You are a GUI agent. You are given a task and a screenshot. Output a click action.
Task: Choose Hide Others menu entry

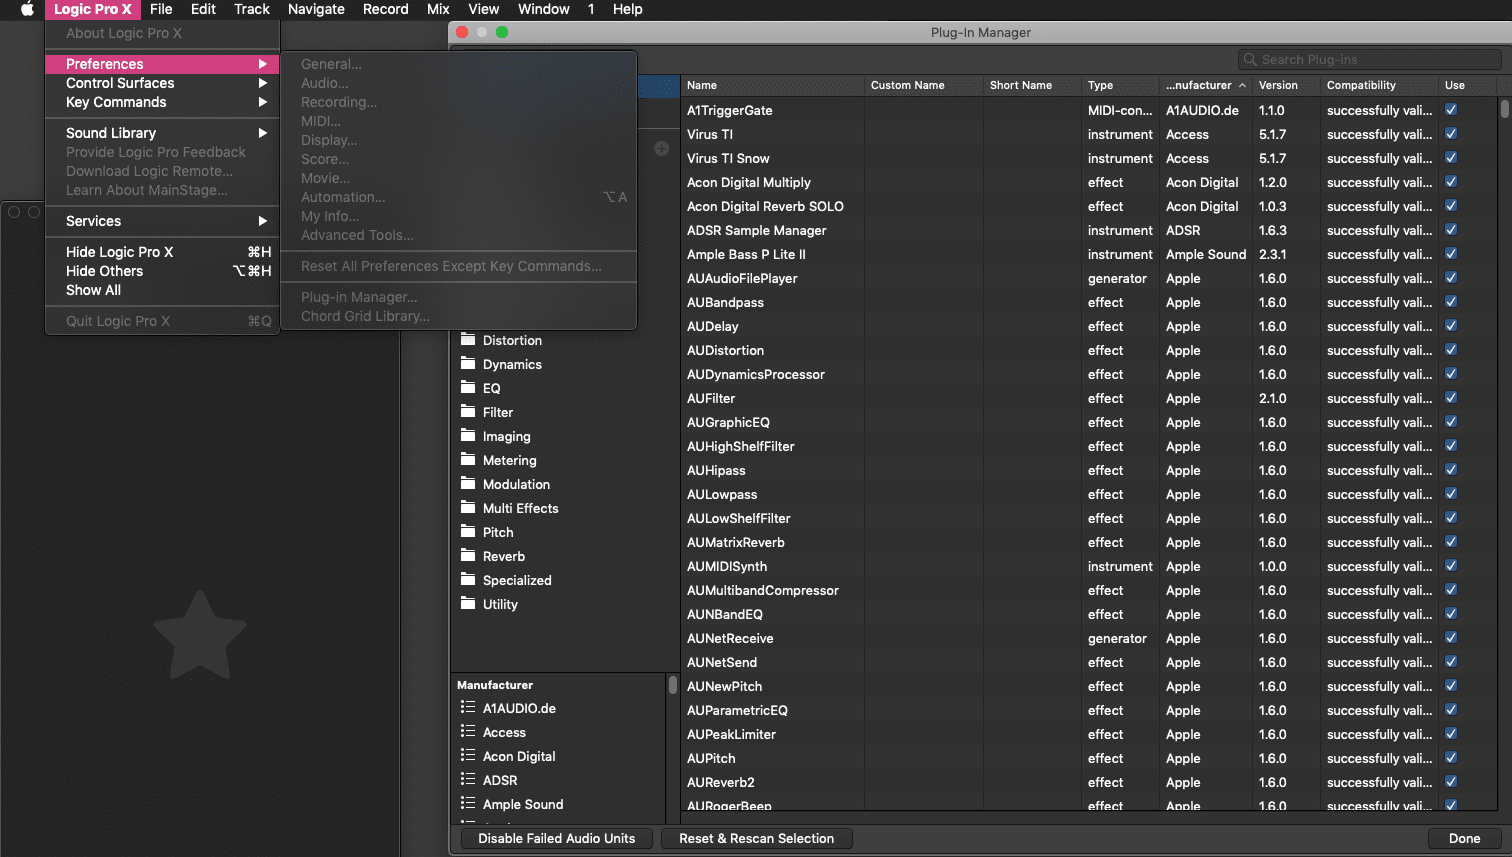(162, 271)
